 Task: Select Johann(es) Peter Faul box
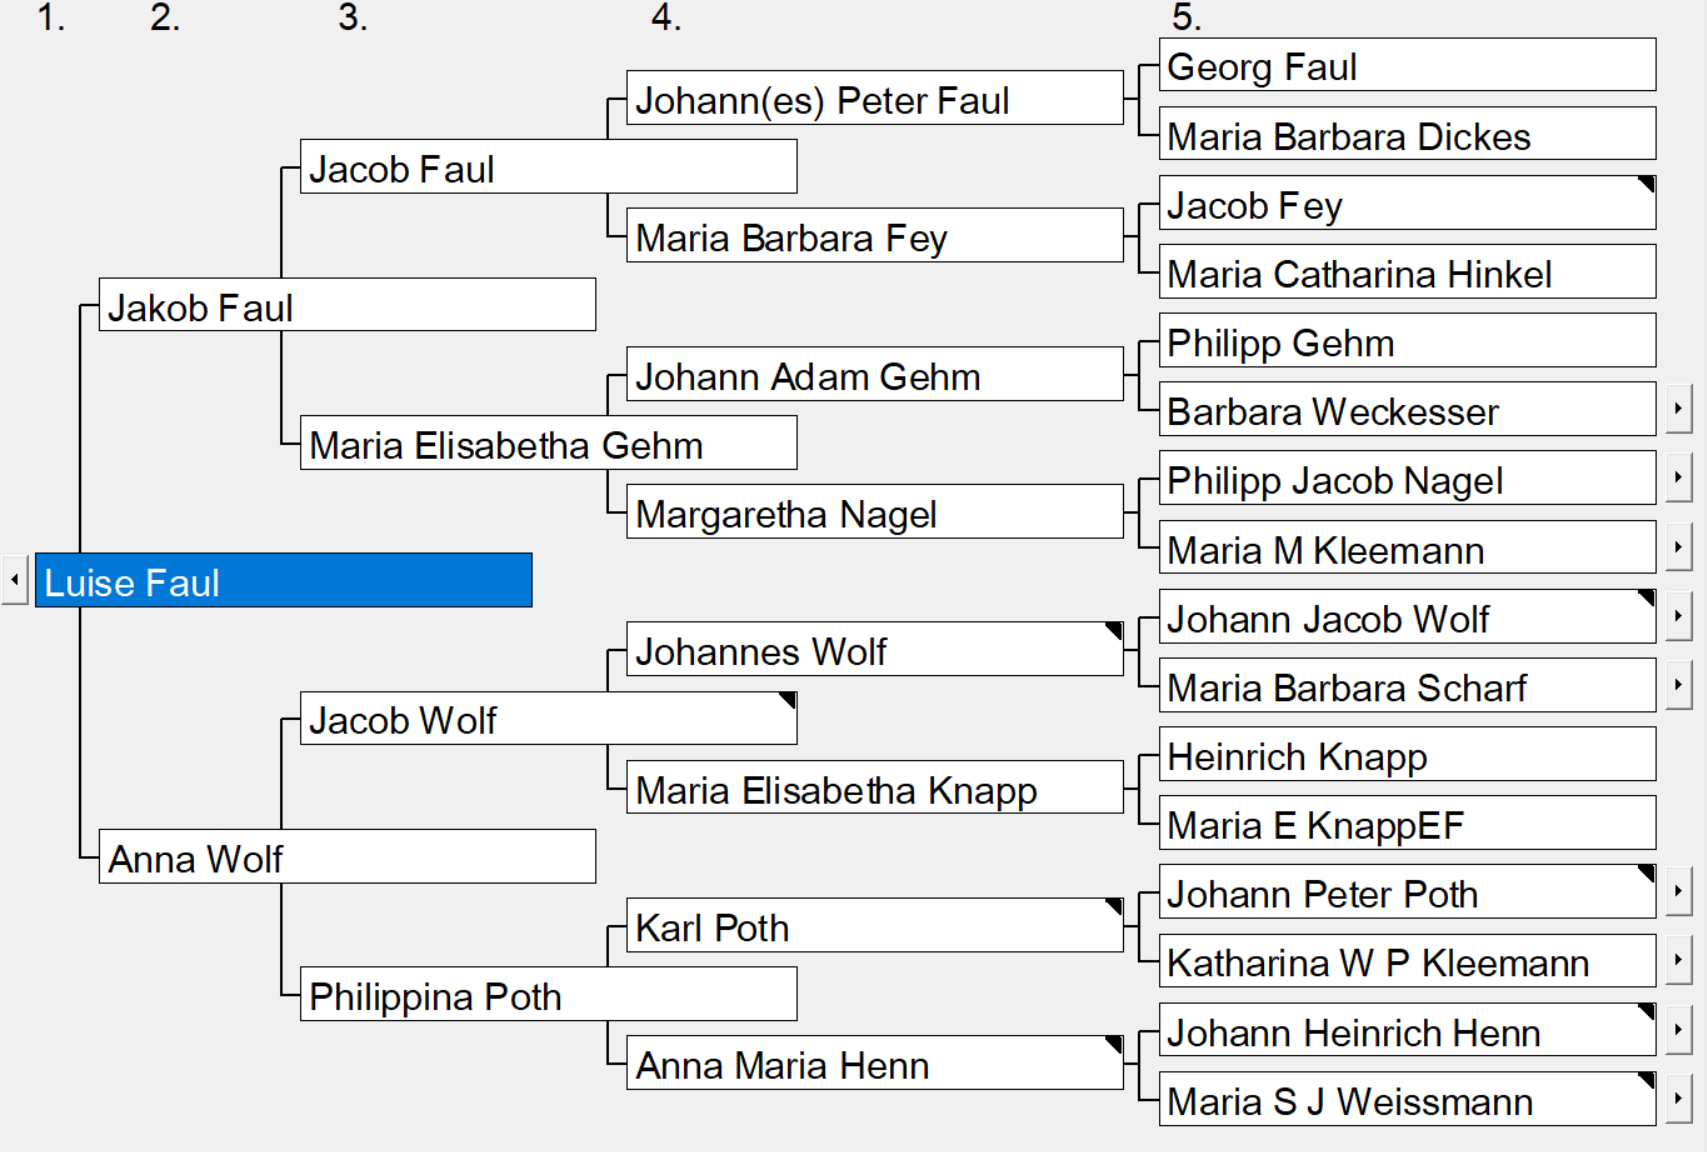point(875,98)
